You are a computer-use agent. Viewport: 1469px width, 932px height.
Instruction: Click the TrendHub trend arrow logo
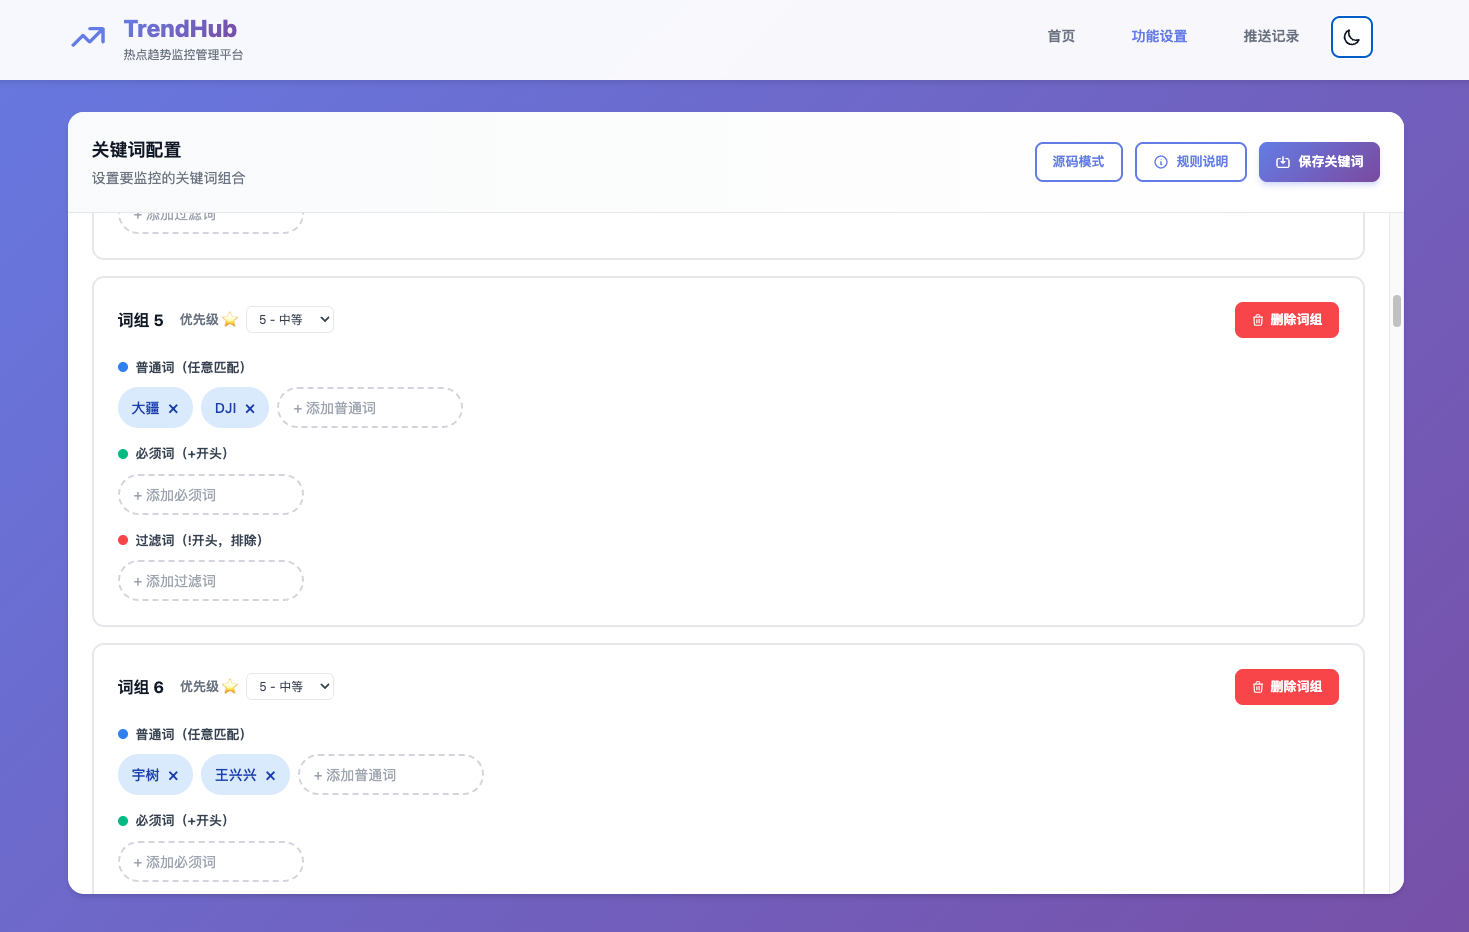(x=88, y=38)
